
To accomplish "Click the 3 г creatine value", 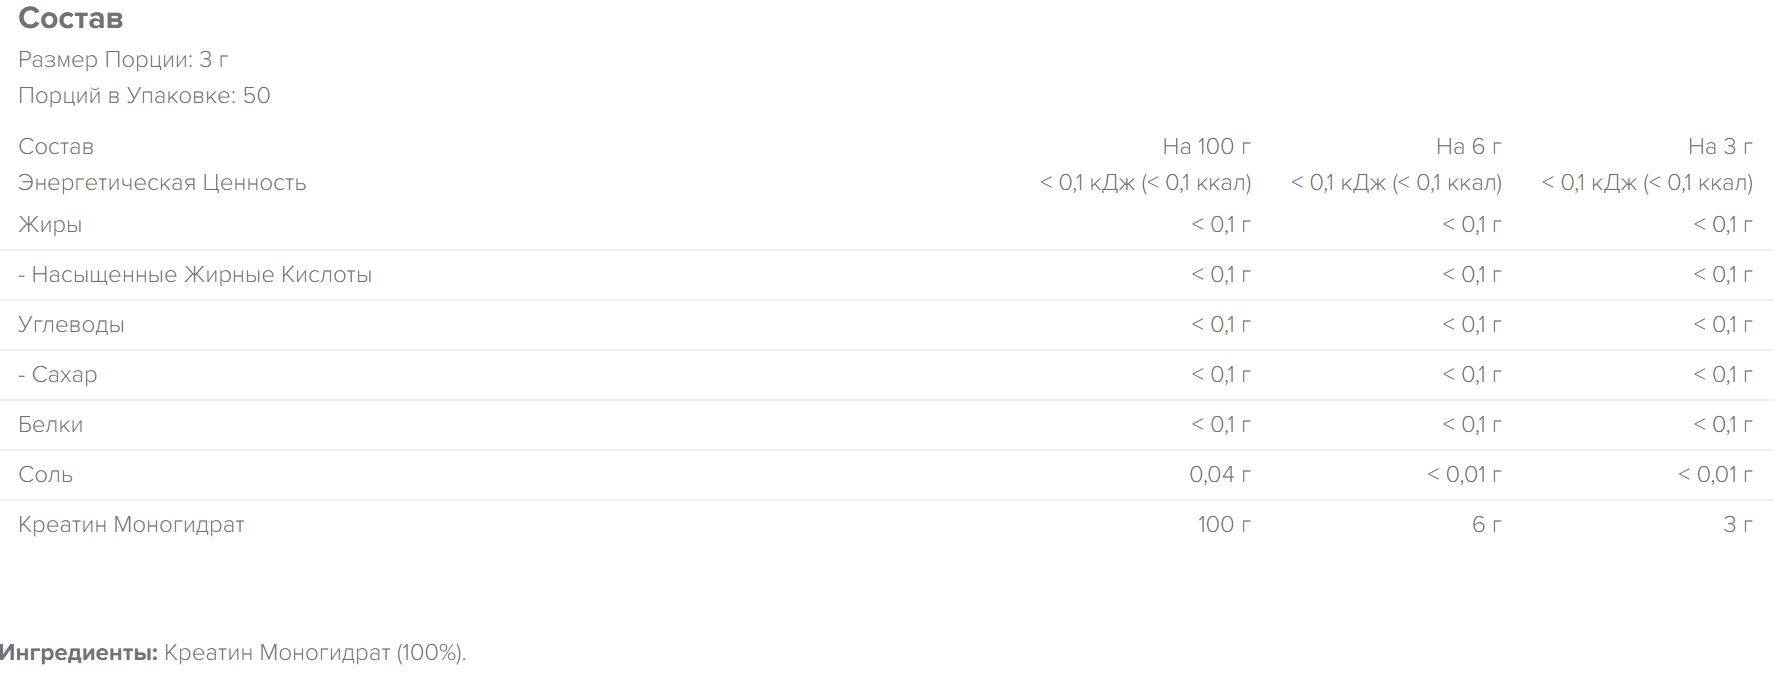I will point(1738,525).
